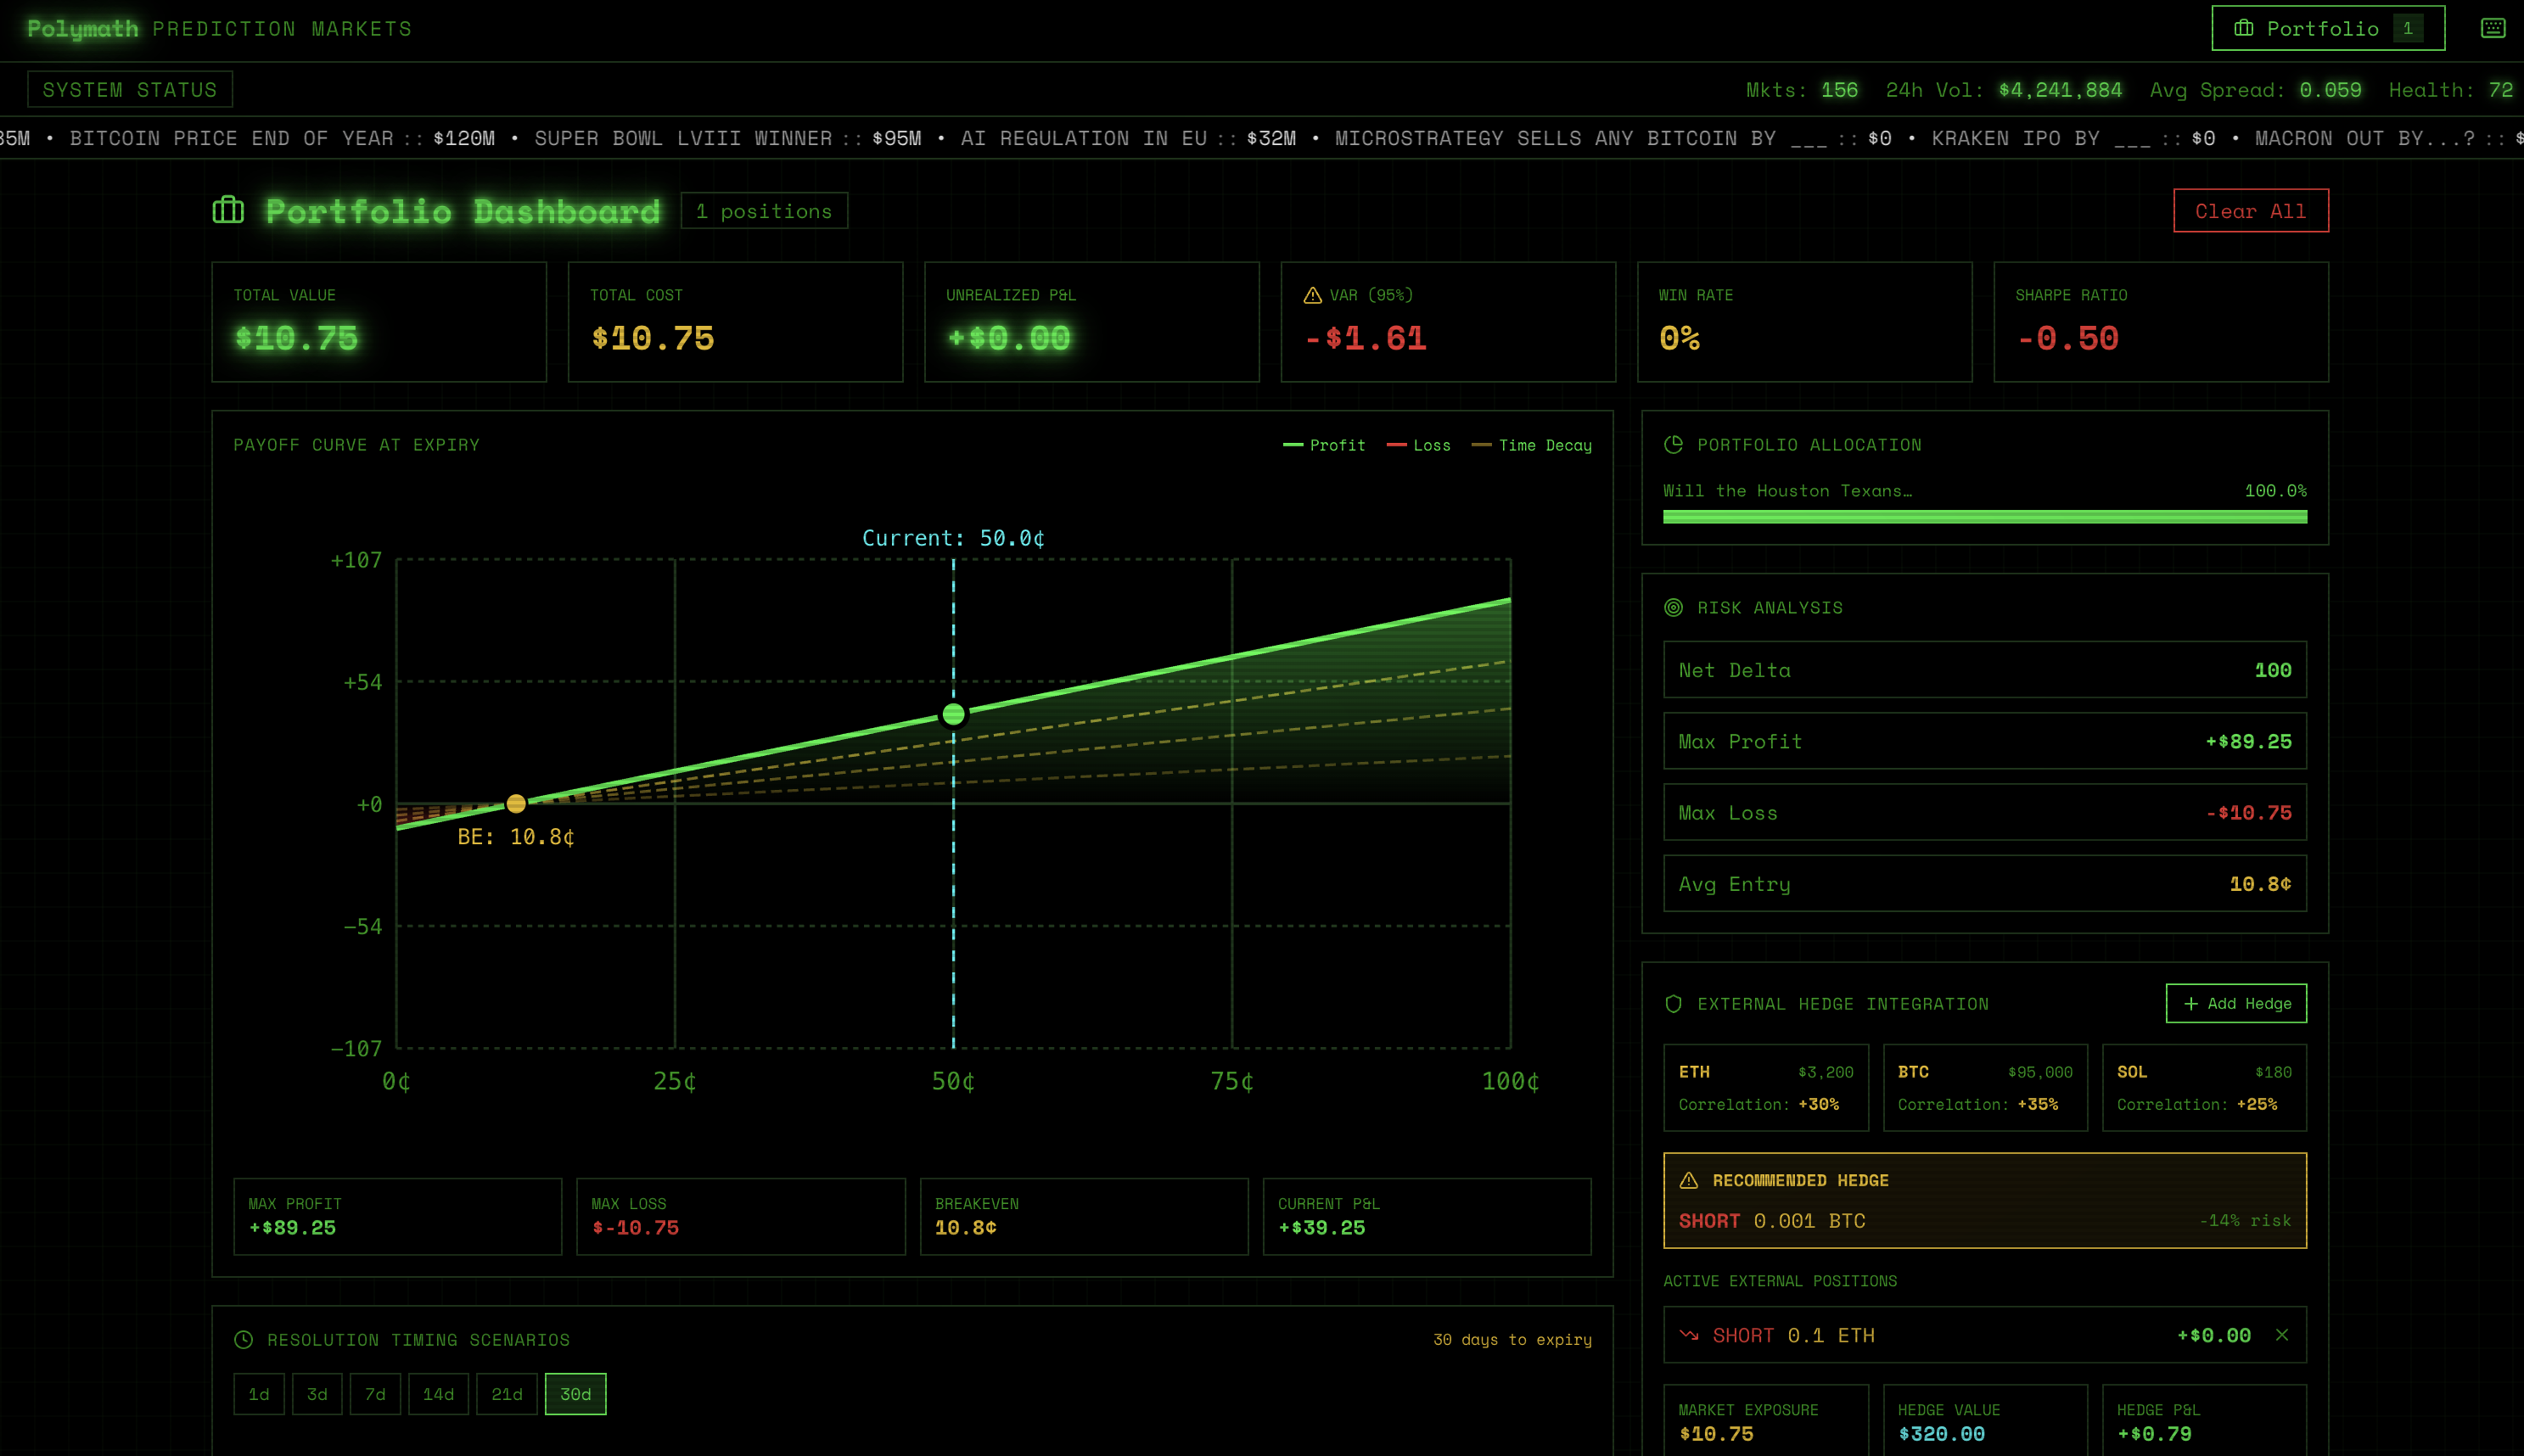Click the clock icon for Resolution Timing
The width and height of the screenshot is (2524, 1456).
243,1340
